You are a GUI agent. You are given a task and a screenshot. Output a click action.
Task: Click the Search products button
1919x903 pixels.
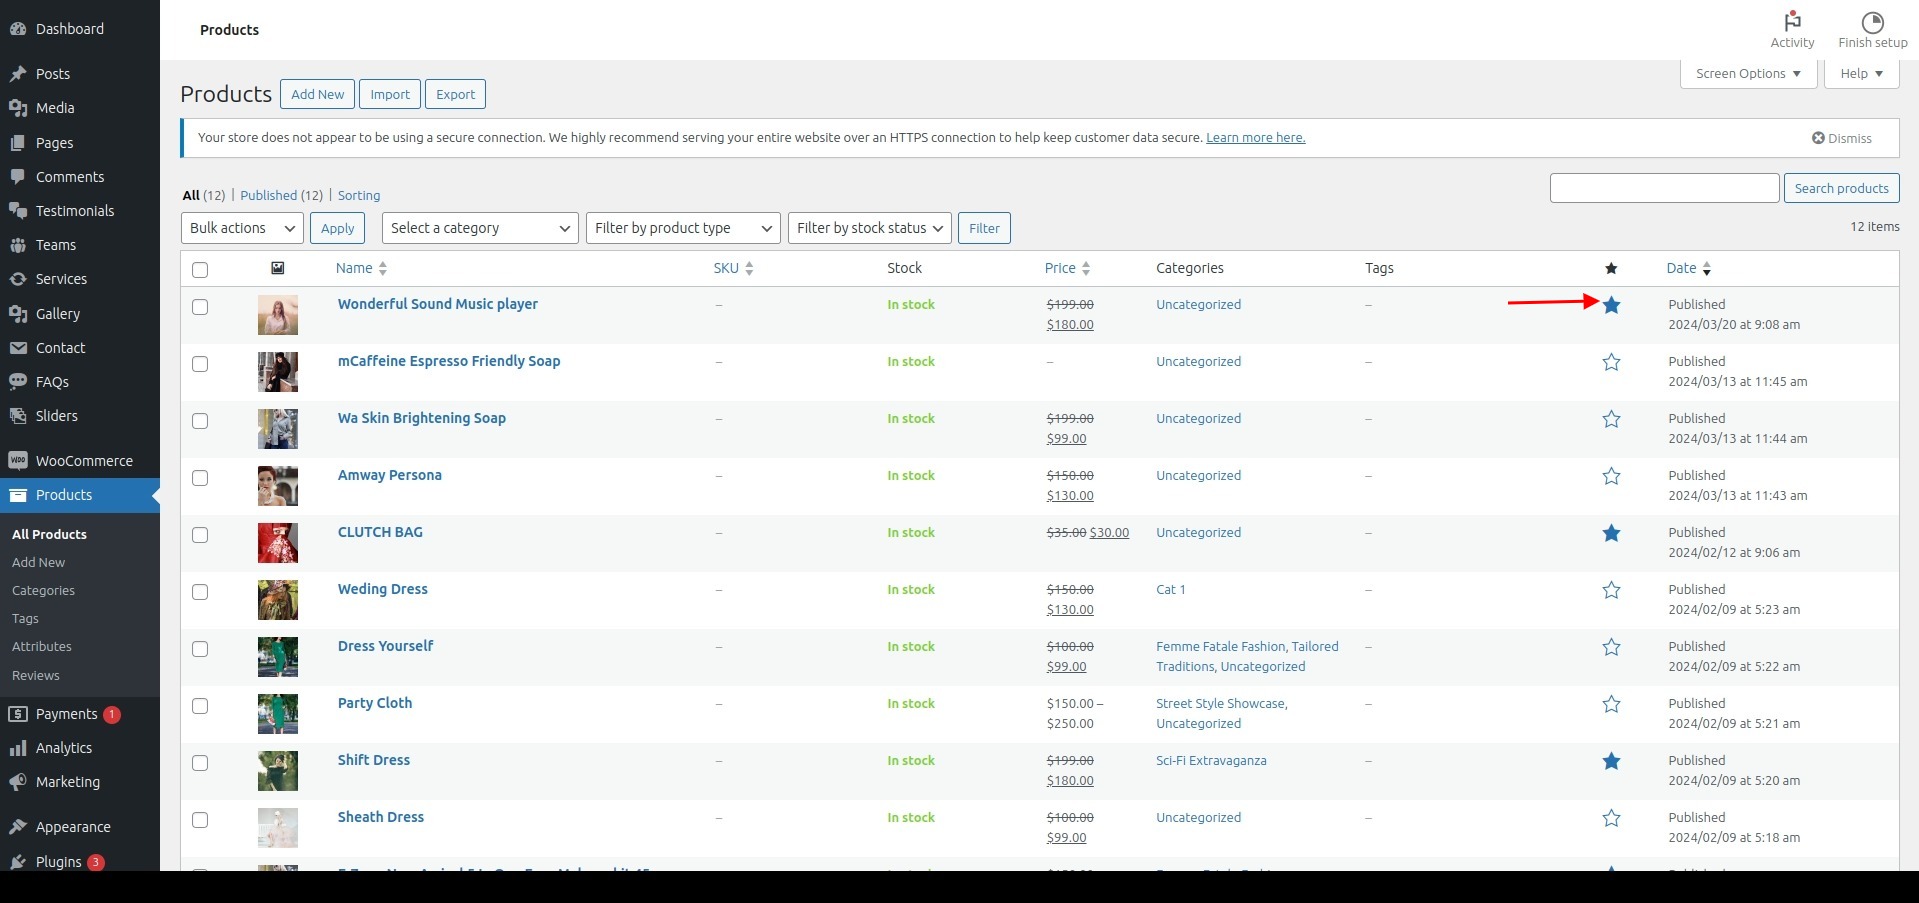pos(1841,188)
